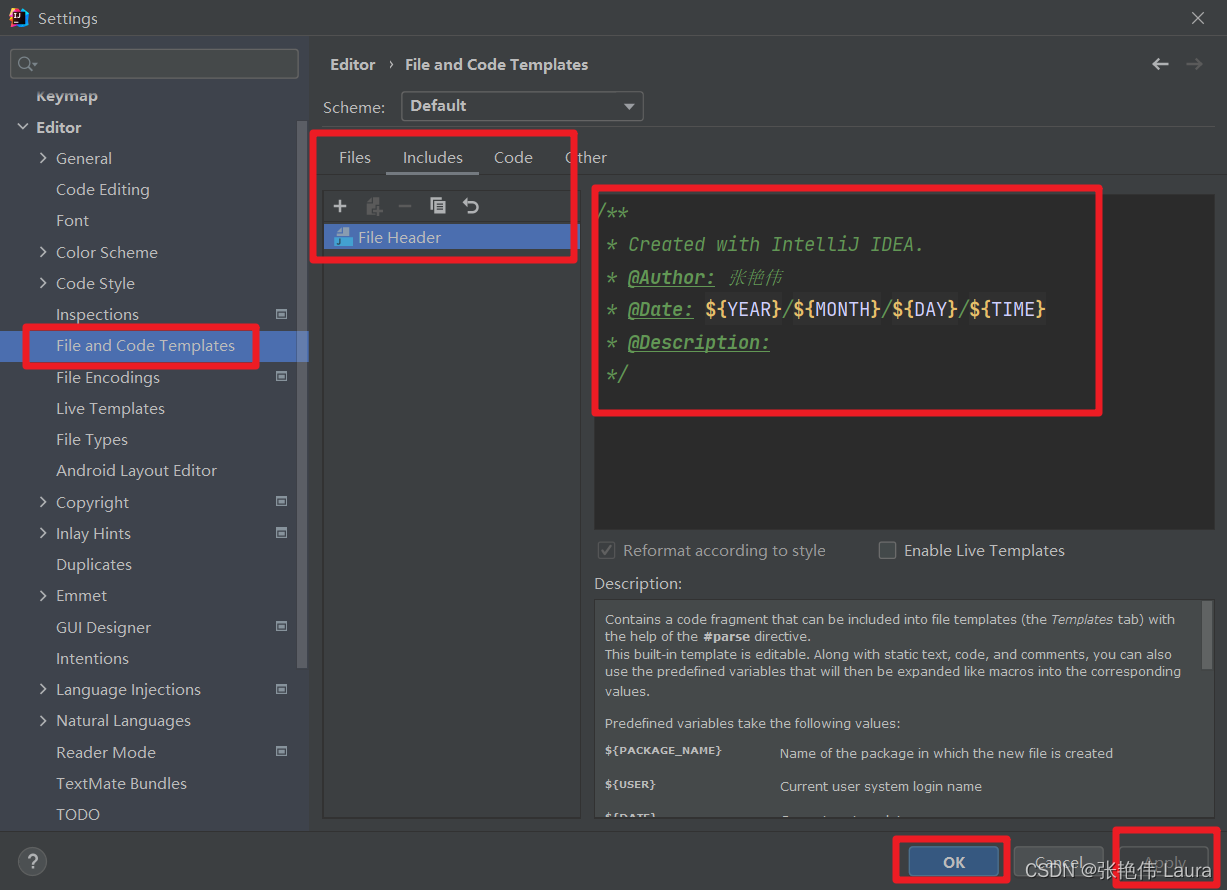Open Inspections settings page
This screenshot has width=1227, height=890.
[97, 314]
